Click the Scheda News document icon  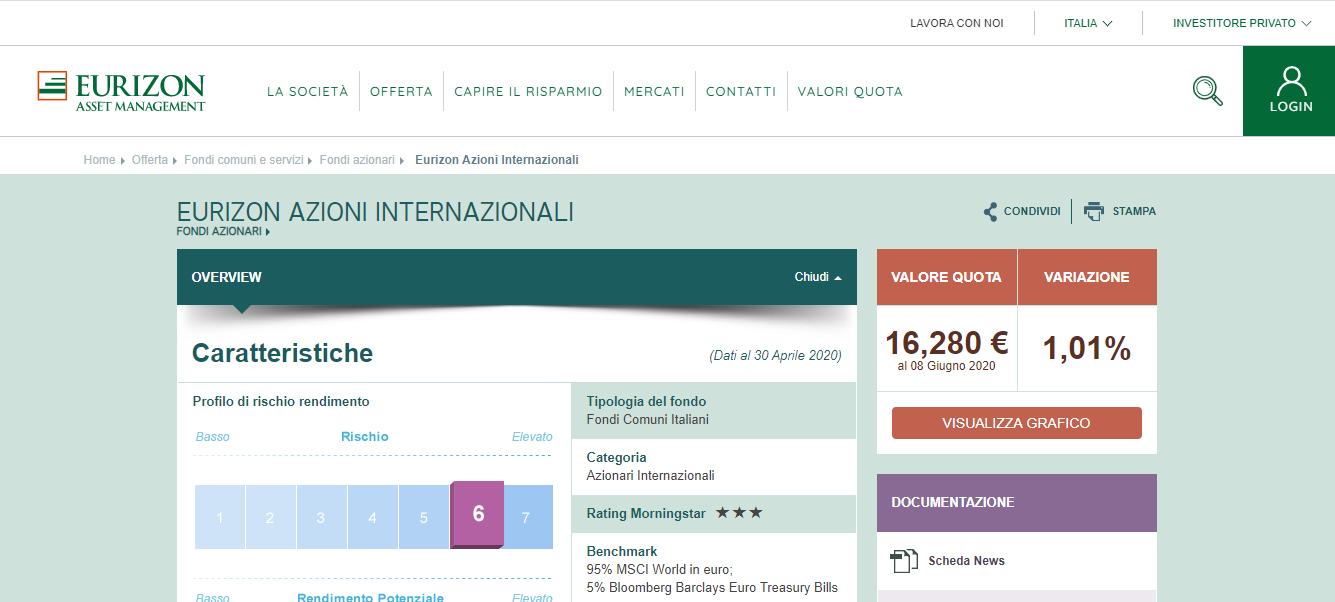(x=904, y=561)
